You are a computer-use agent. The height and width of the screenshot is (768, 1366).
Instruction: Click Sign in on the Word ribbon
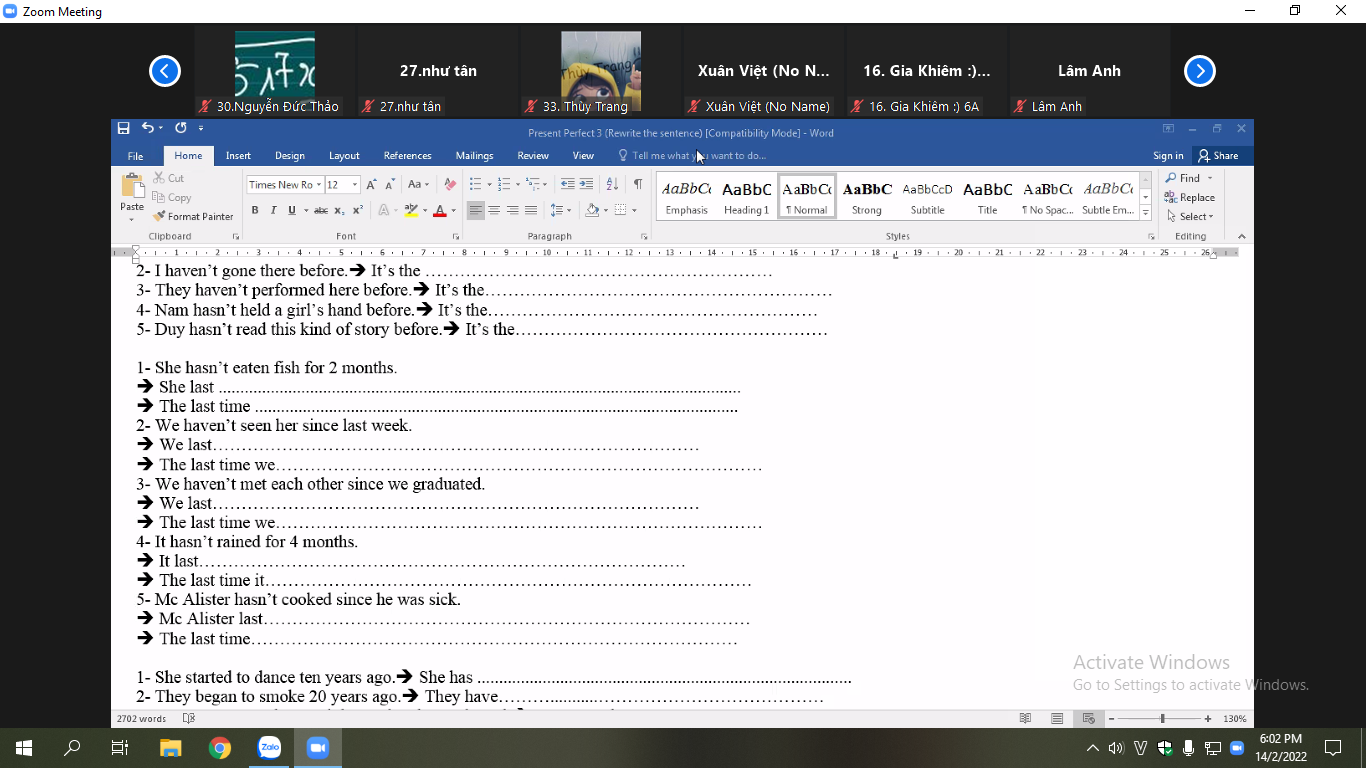click(1168, 155)
